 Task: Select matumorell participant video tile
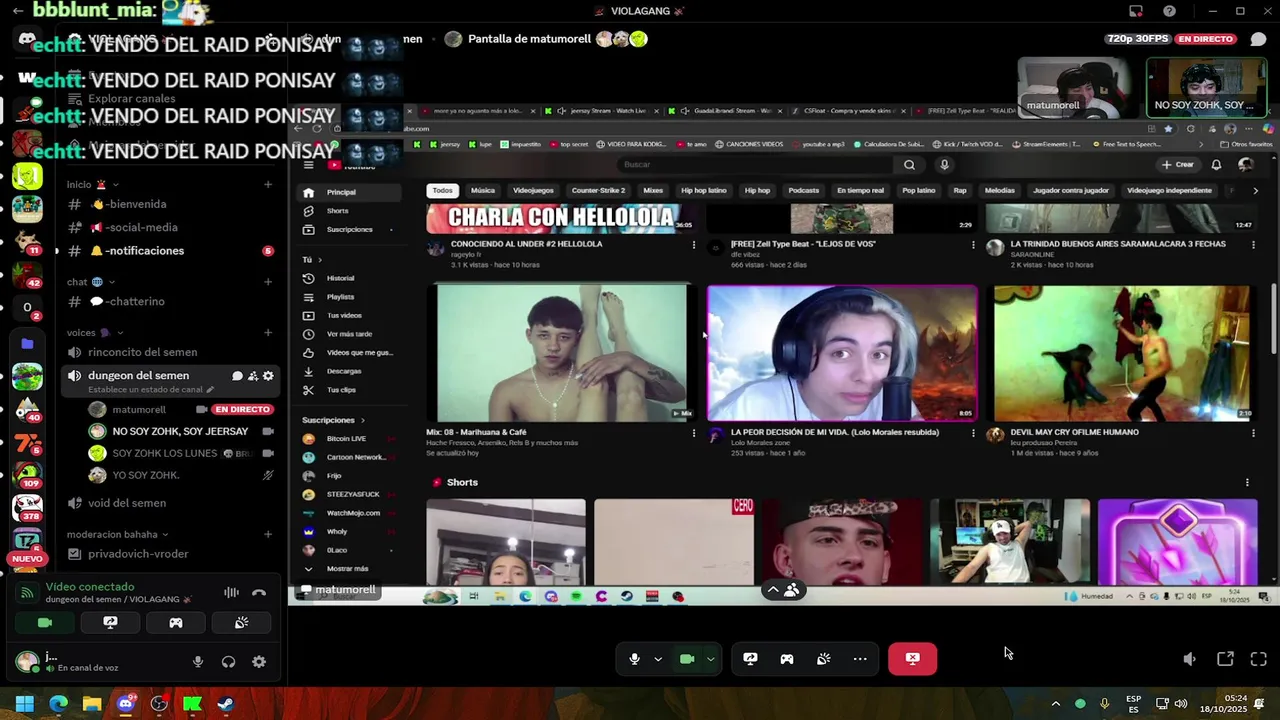click(x=1075, y=87)
